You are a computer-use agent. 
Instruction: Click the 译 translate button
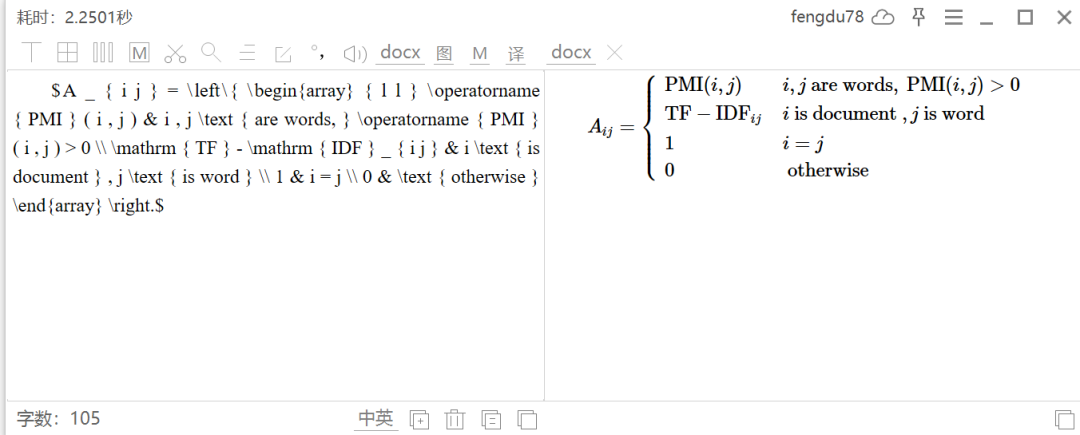coord(516,54)
